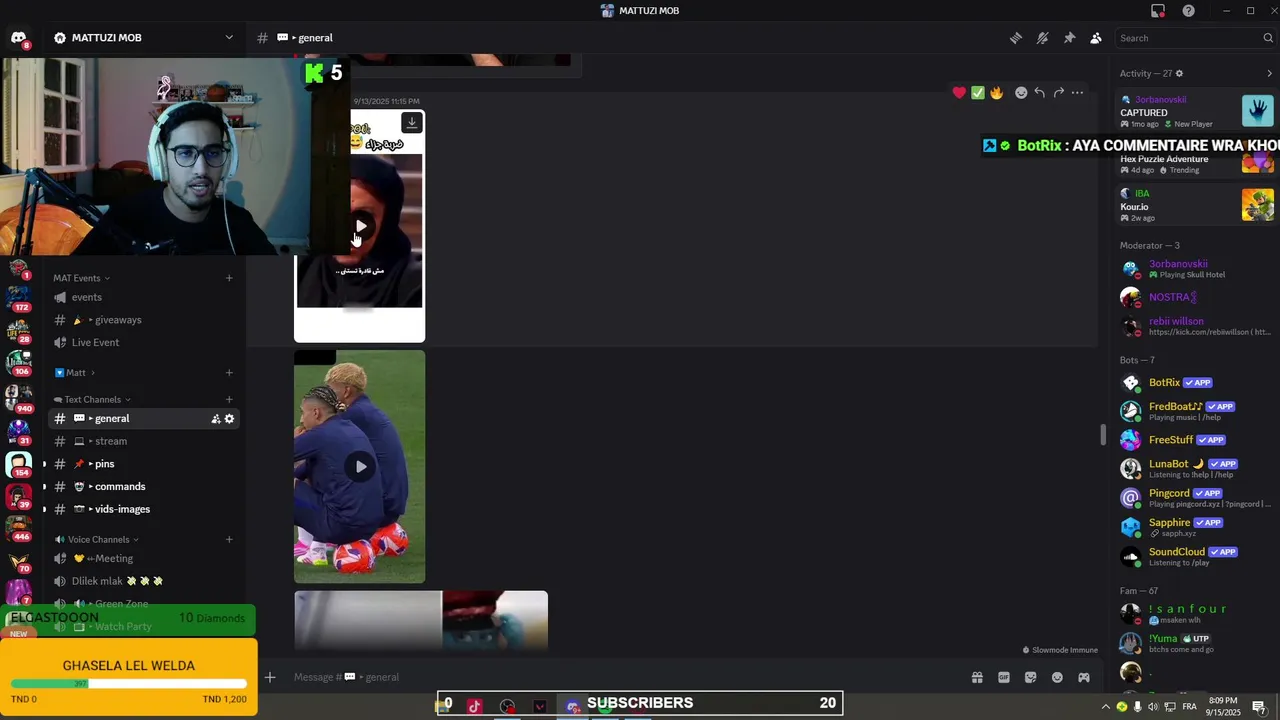Open rebii willson member profile
Screen dimensions: 1280x720
[1197, 326]
